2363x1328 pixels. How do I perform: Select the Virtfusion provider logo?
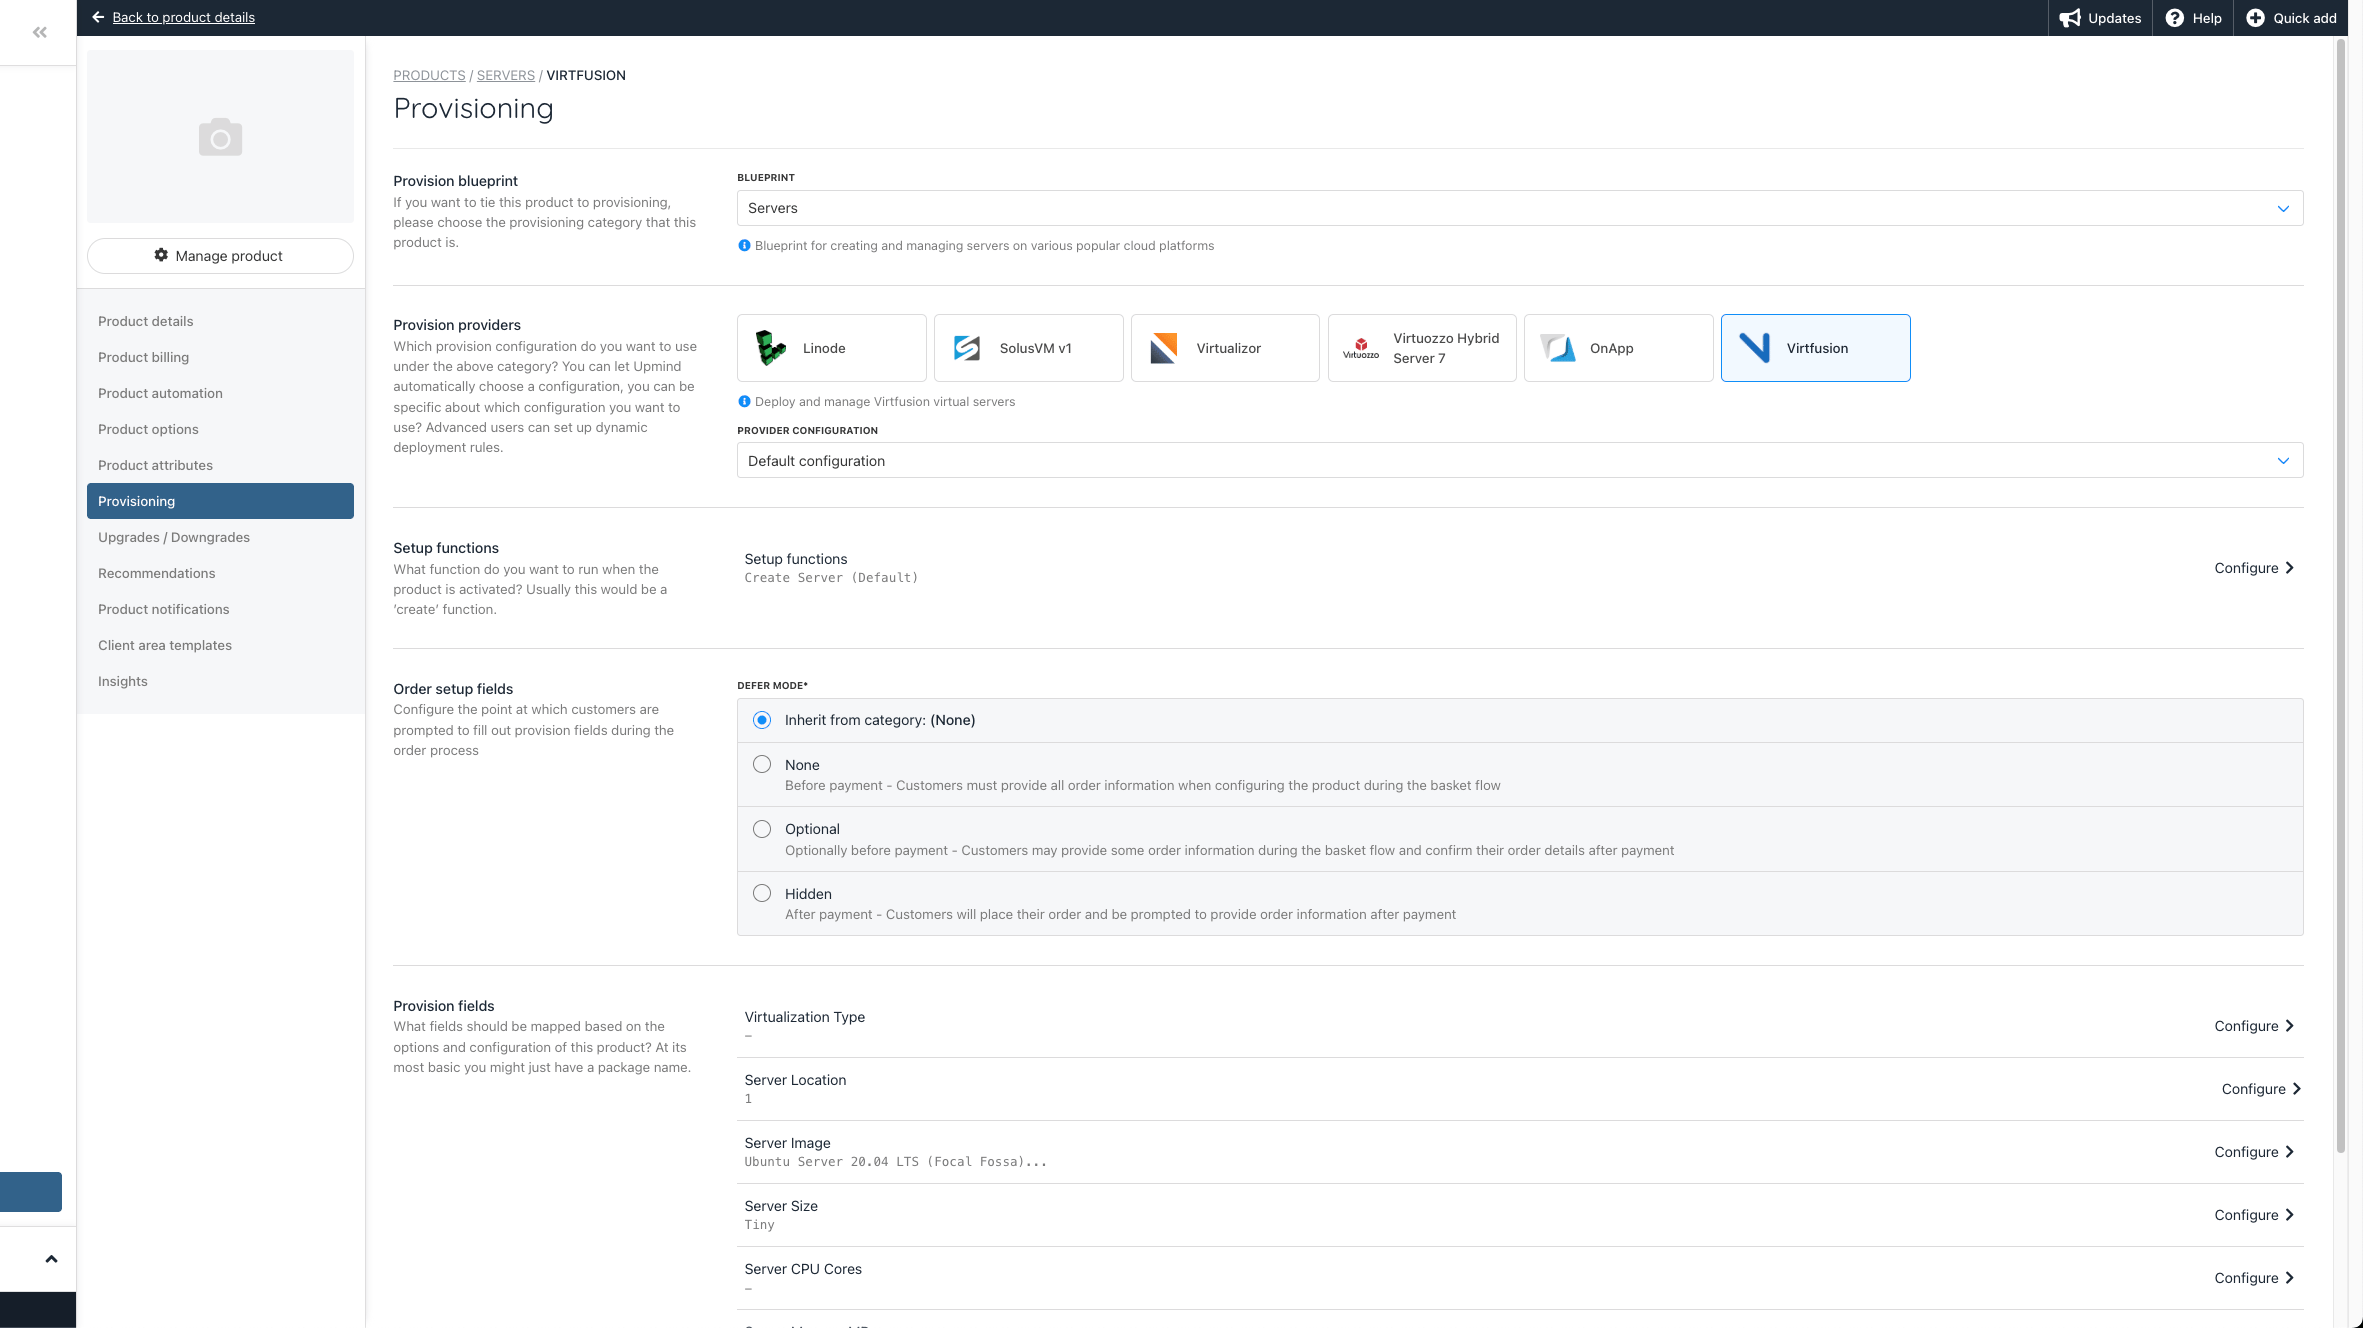click(x=1755, y=348)
